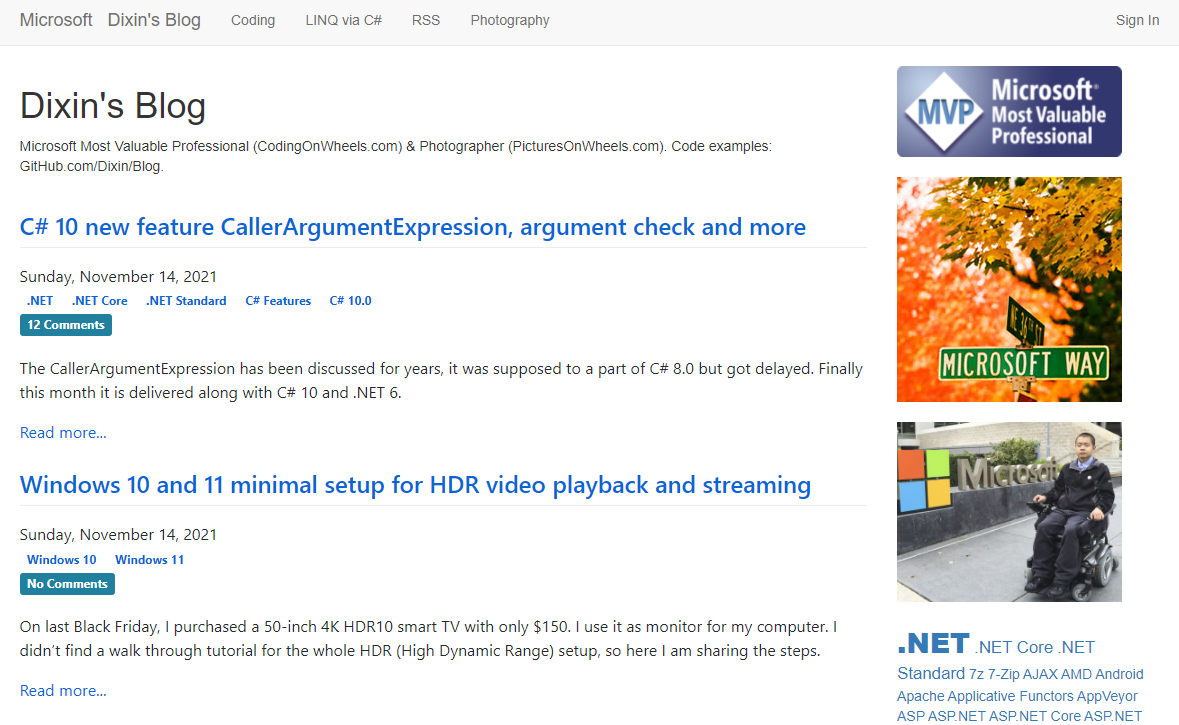Click the Microsoft MVP badge image
The height and width of the screenshot is (725, 1179).
pos(1009,111)
